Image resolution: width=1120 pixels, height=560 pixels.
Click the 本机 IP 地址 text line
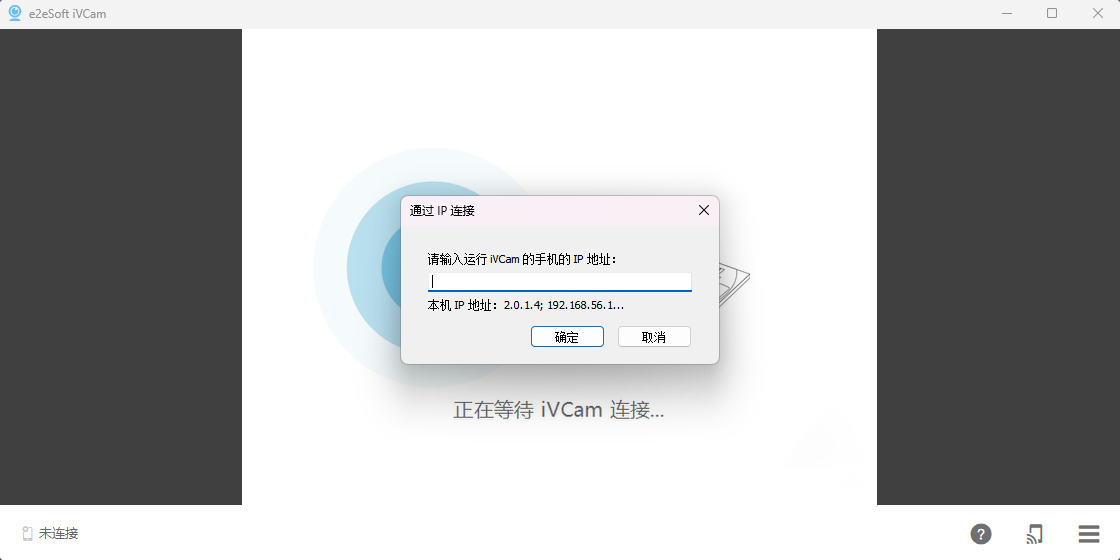(526, 306)
